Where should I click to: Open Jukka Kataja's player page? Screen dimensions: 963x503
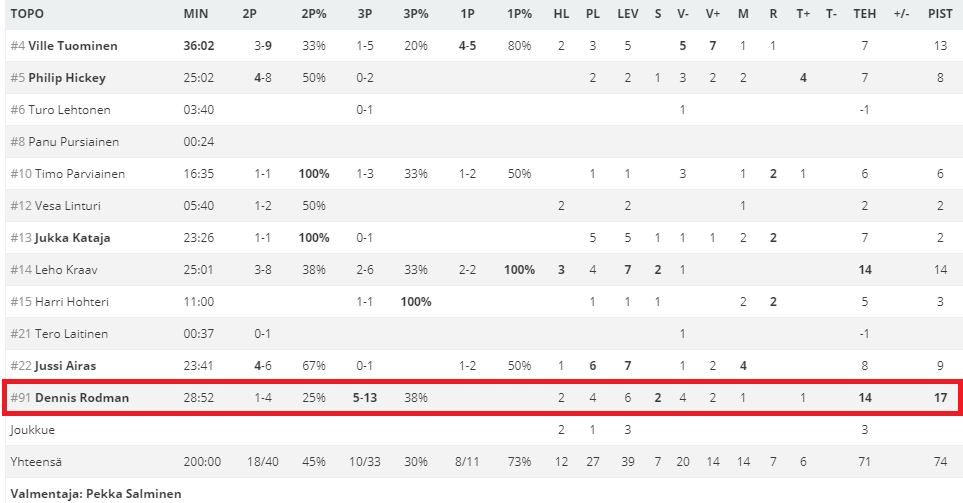(x=72, y=238)
